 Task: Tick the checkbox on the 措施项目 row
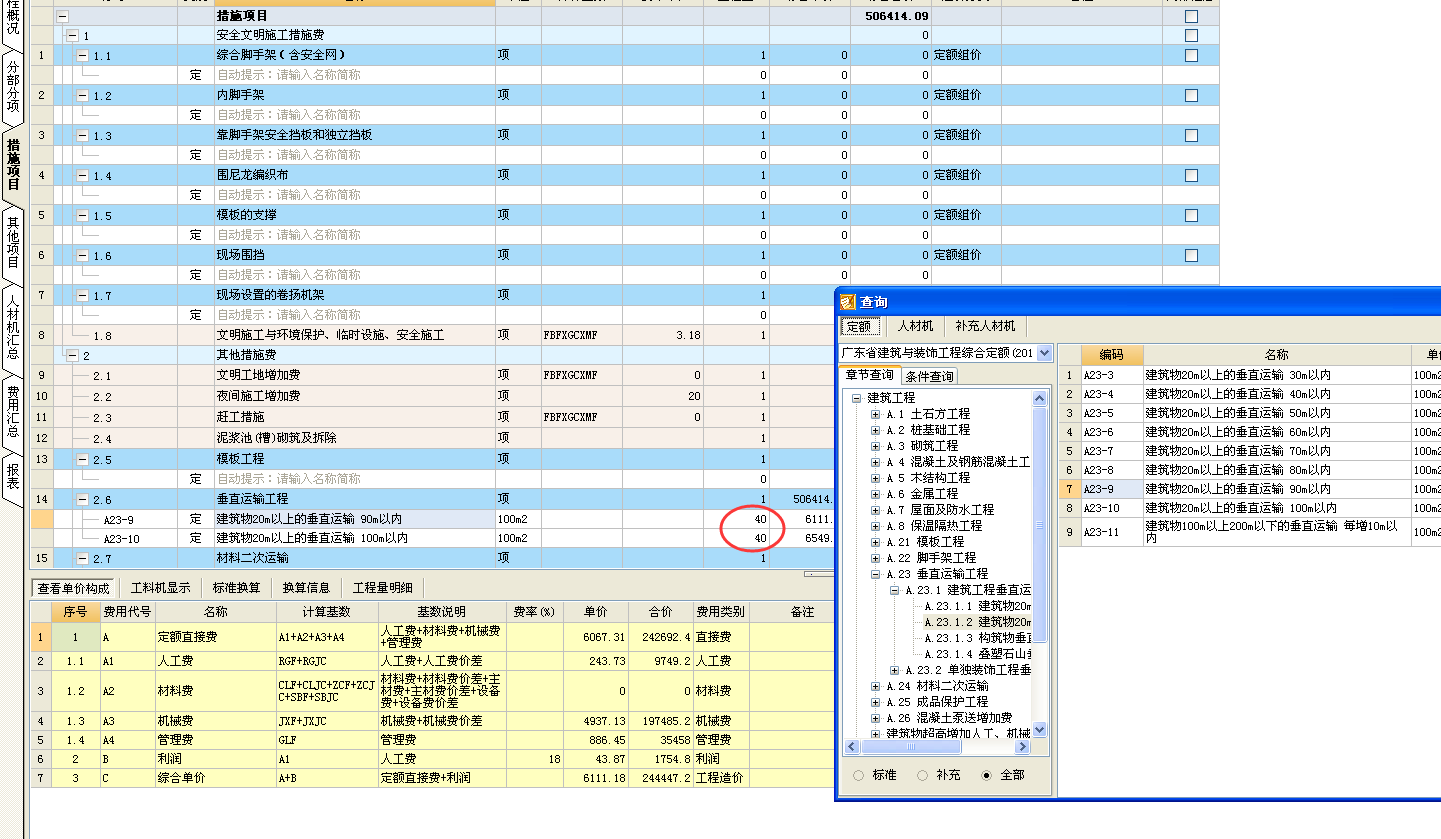pos(1191,16)
